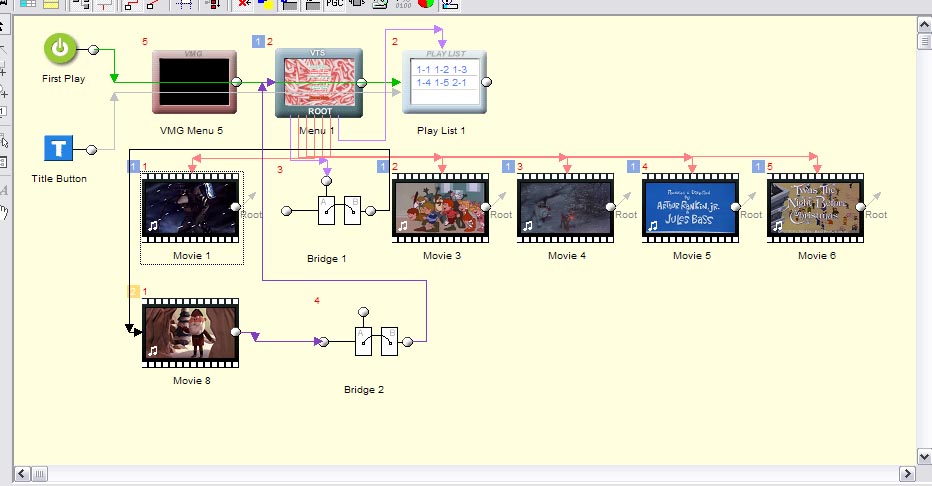Screen dimensions: 932x486
Task: Click the "Movie 8" label text
Action: point(191,380)
